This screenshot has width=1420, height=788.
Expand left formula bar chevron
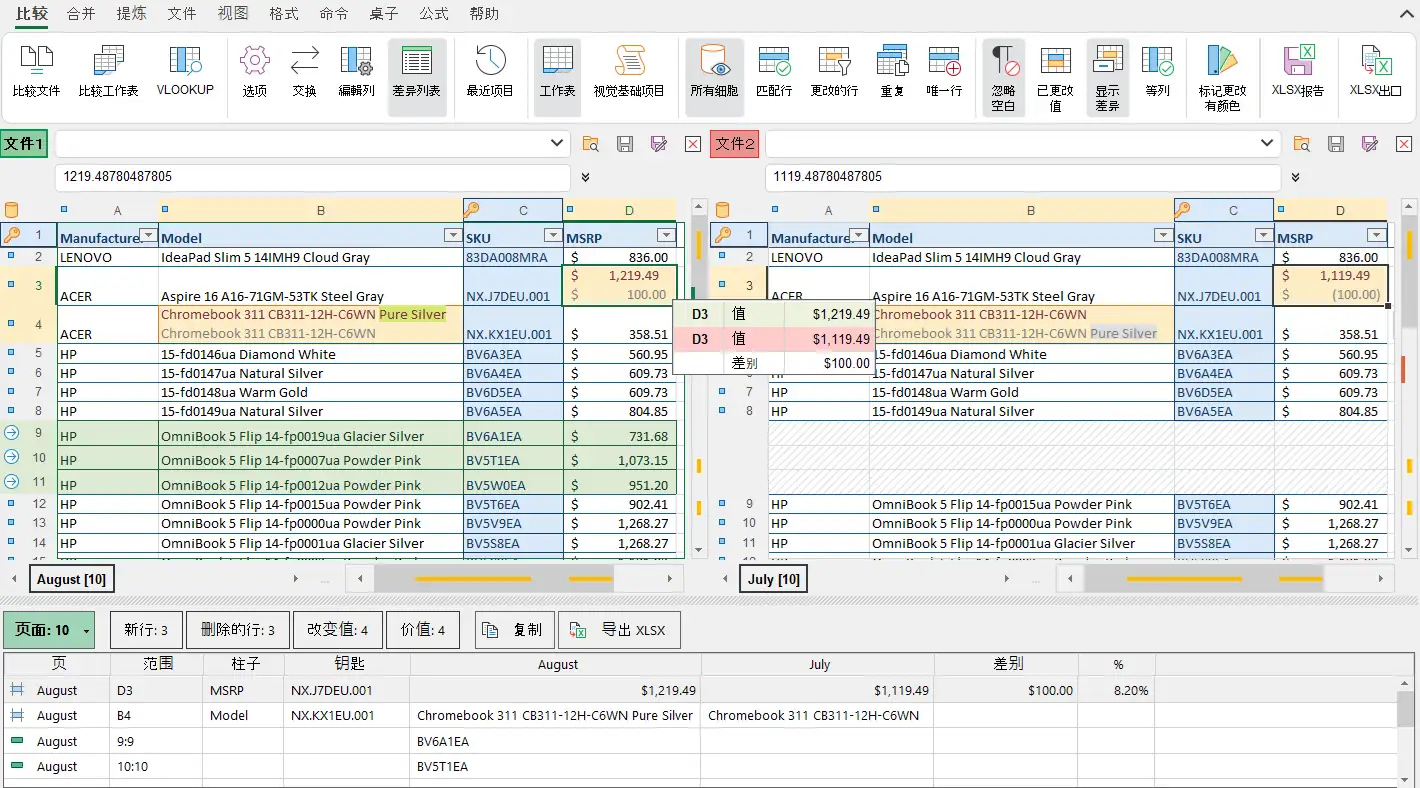click(585, 177)
